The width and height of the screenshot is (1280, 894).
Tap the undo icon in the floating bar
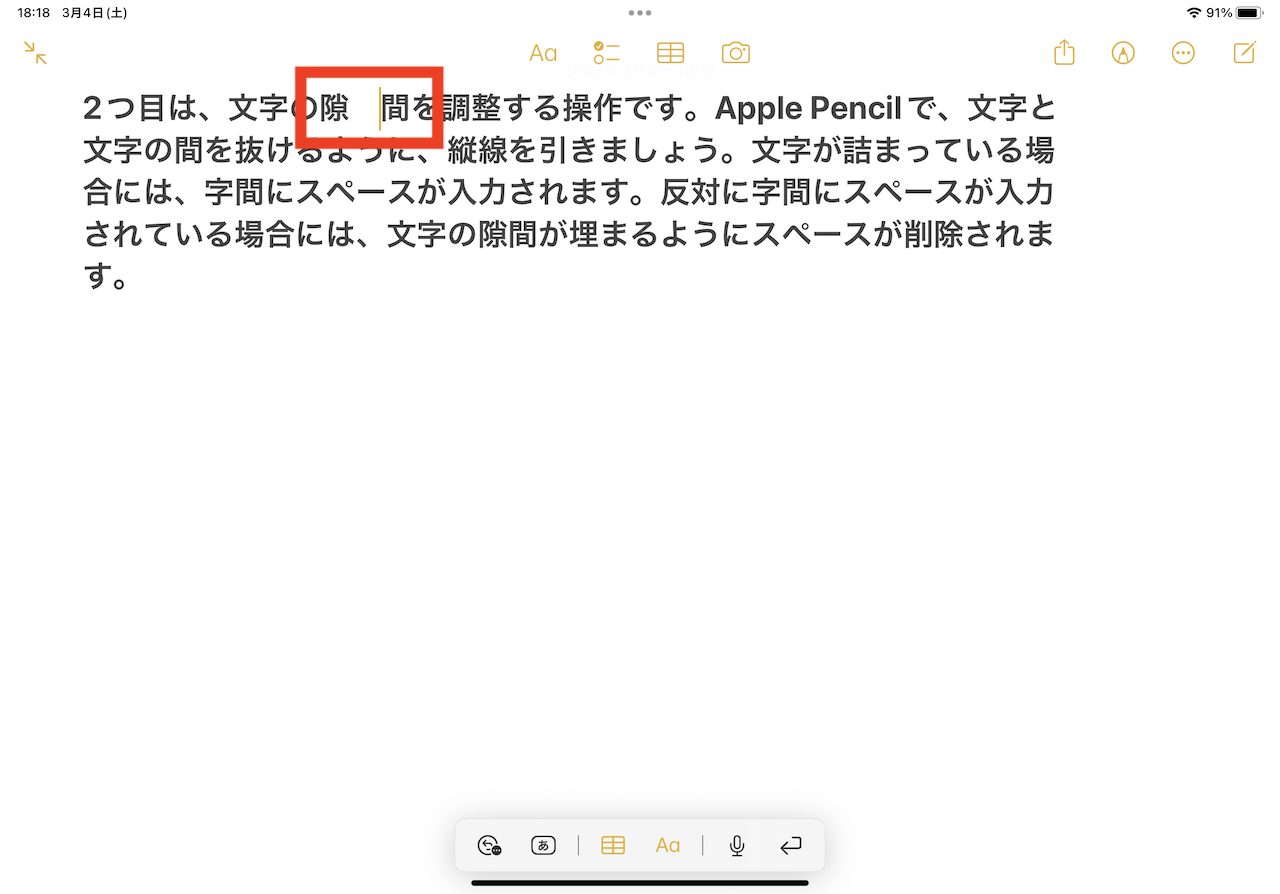[x=489, y=846]
